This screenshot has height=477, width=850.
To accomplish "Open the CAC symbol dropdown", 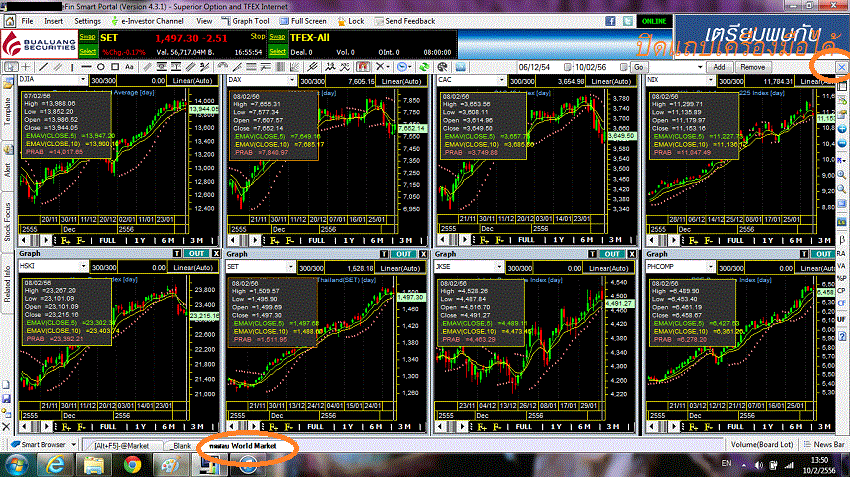I will 500,80.
